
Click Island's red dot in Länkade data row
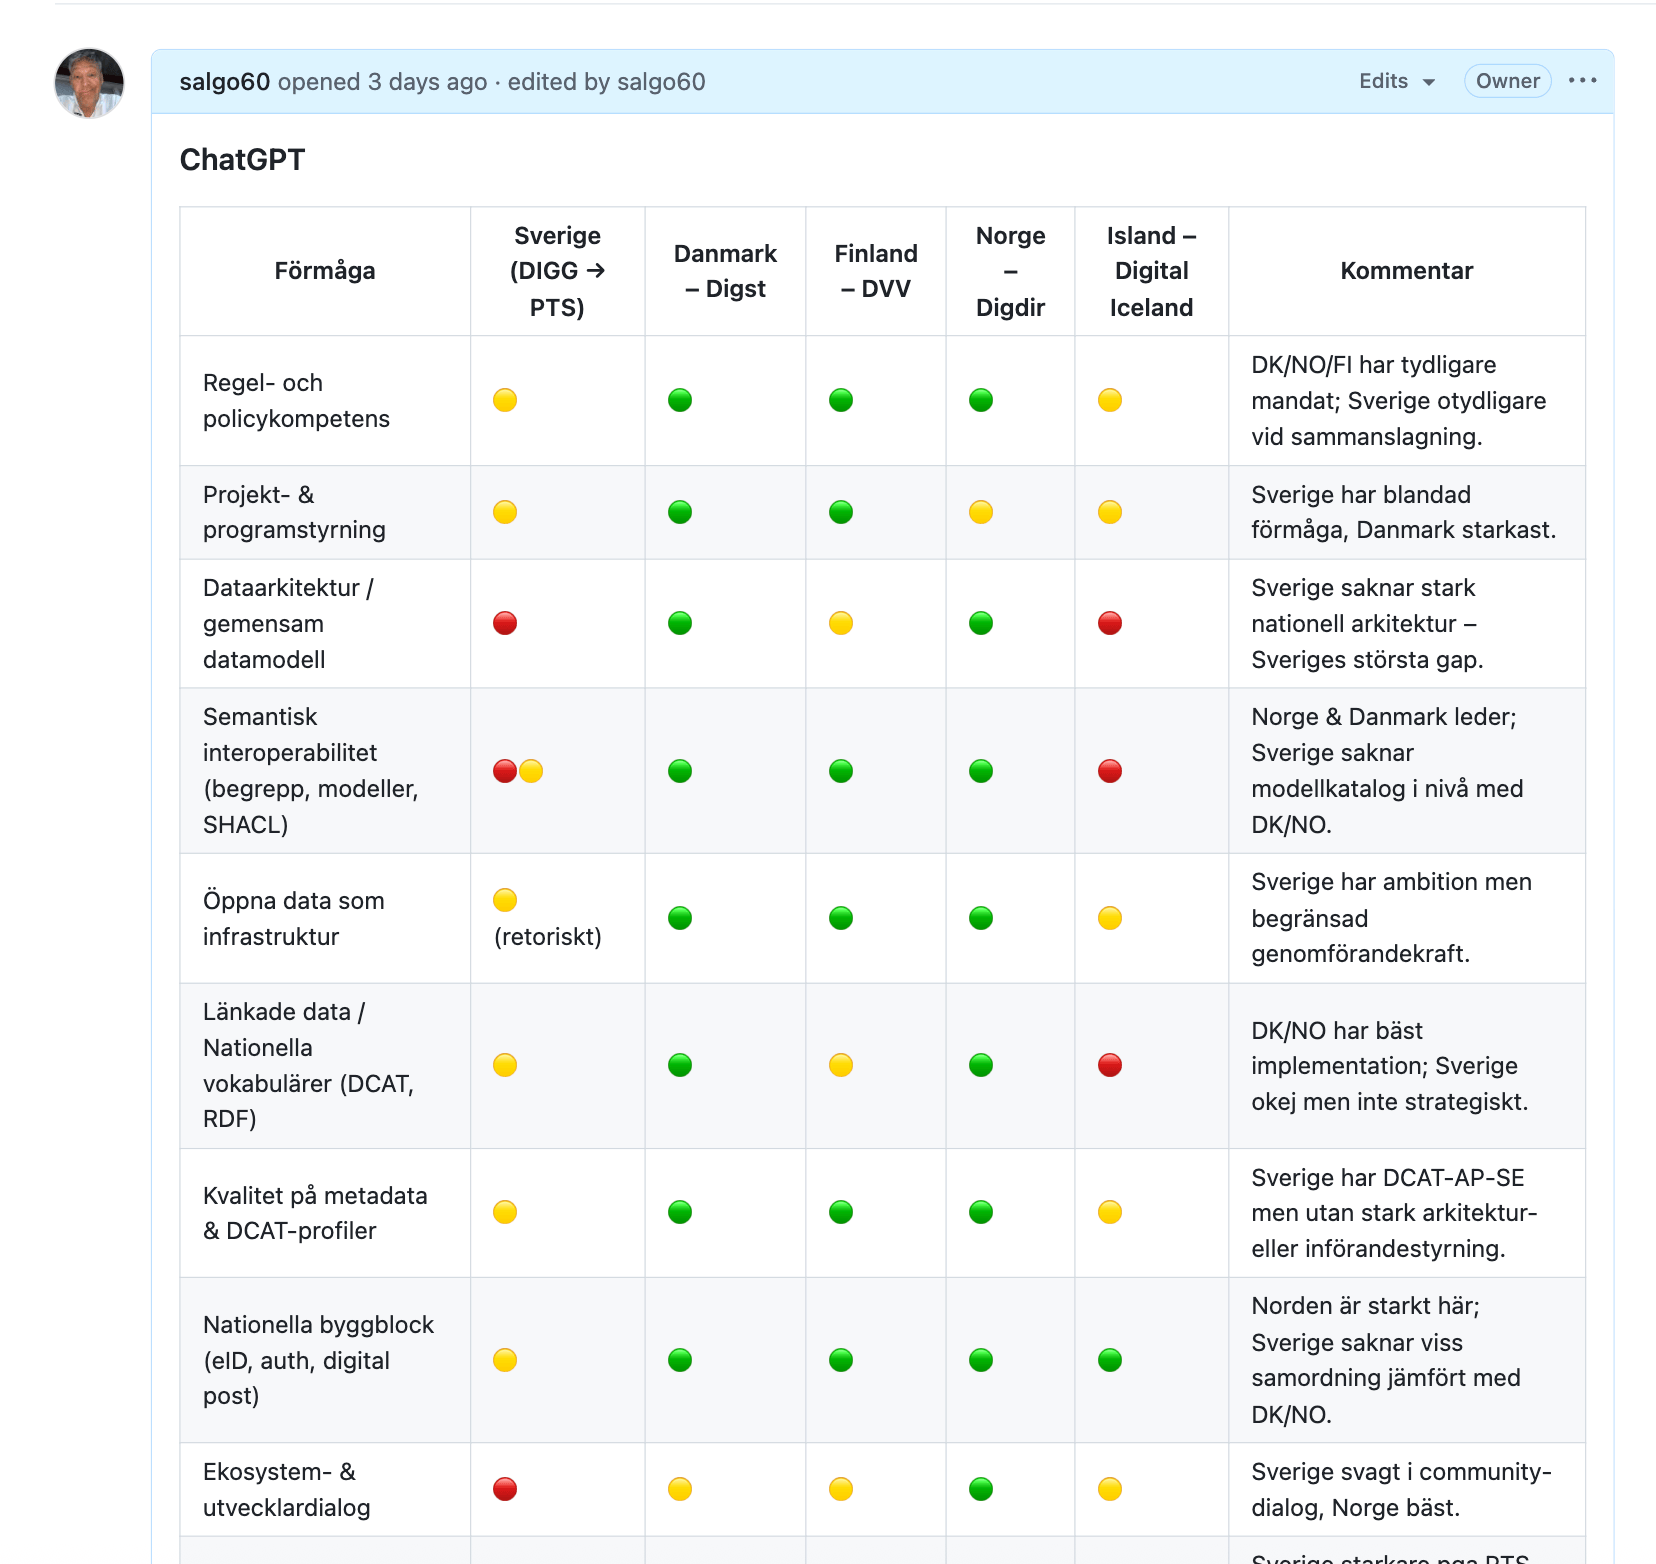coord(1110,1065)
